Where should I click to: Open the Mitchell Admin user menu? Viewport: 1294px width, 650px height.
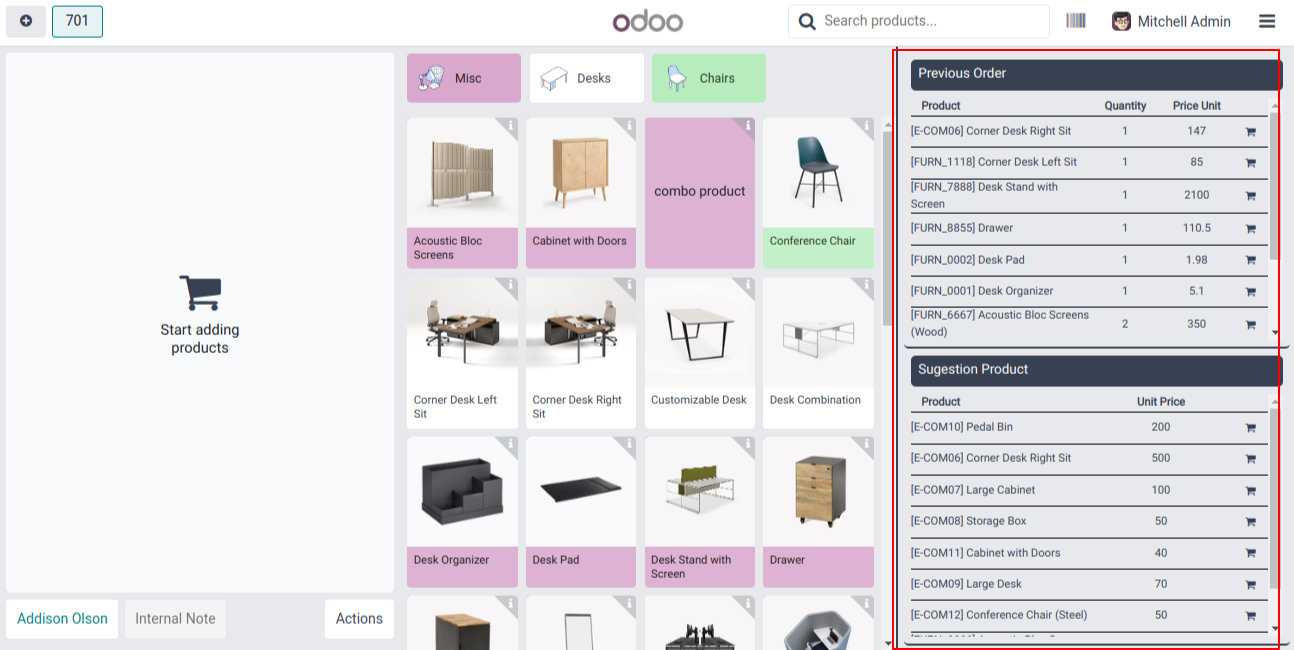1171,21
